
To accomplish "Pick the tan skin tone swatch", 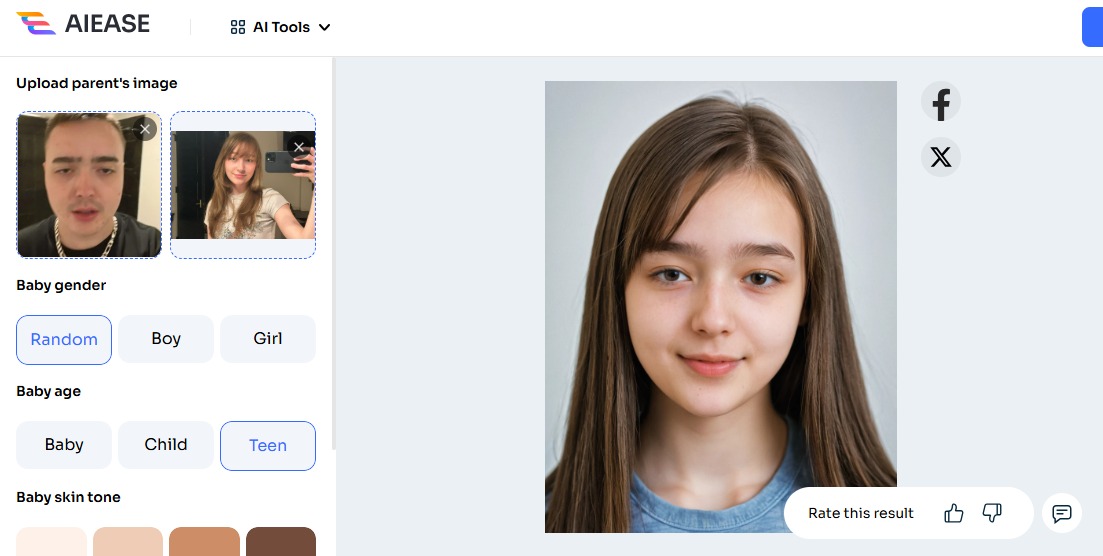I will pyautogui.click(x=205, y=541).
